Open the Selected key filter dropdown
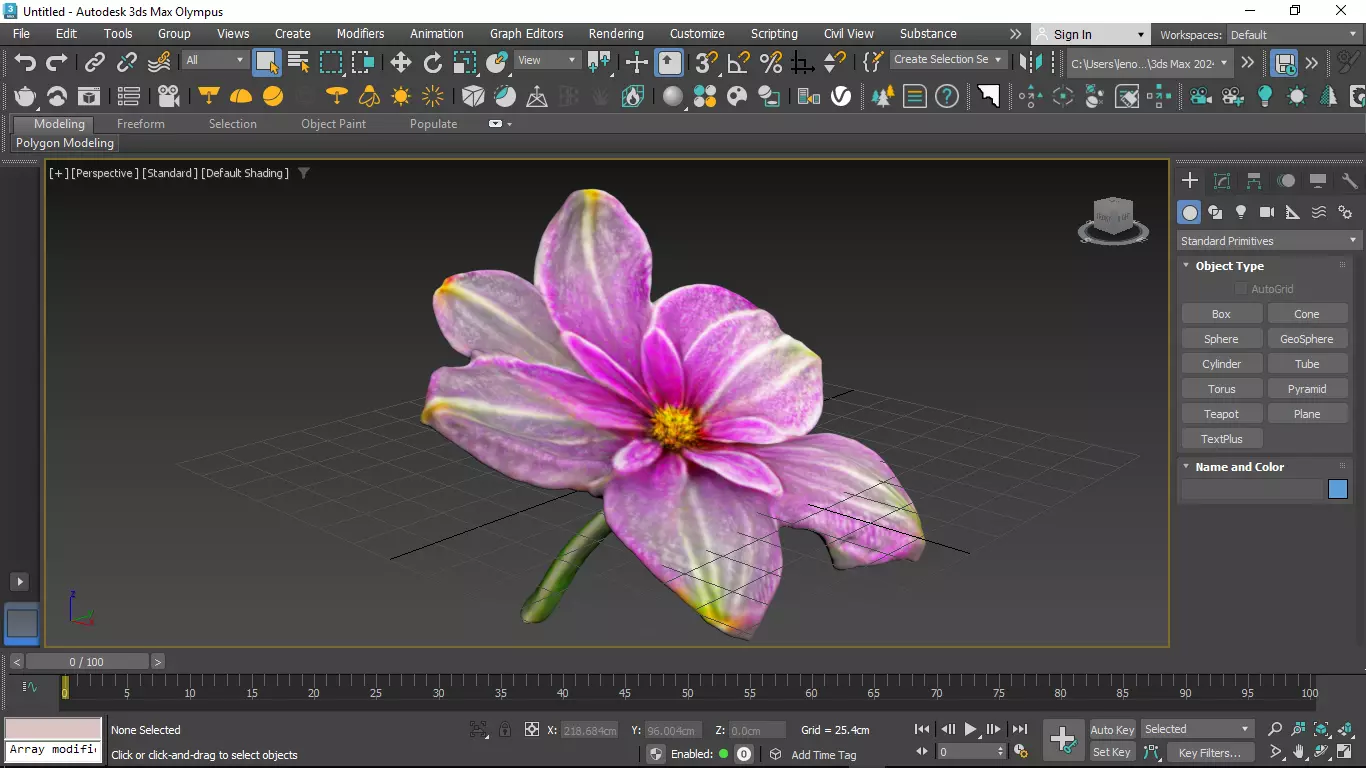Image resolution: width=1366 pixels, height=768 pixels. pos(1197,730)
